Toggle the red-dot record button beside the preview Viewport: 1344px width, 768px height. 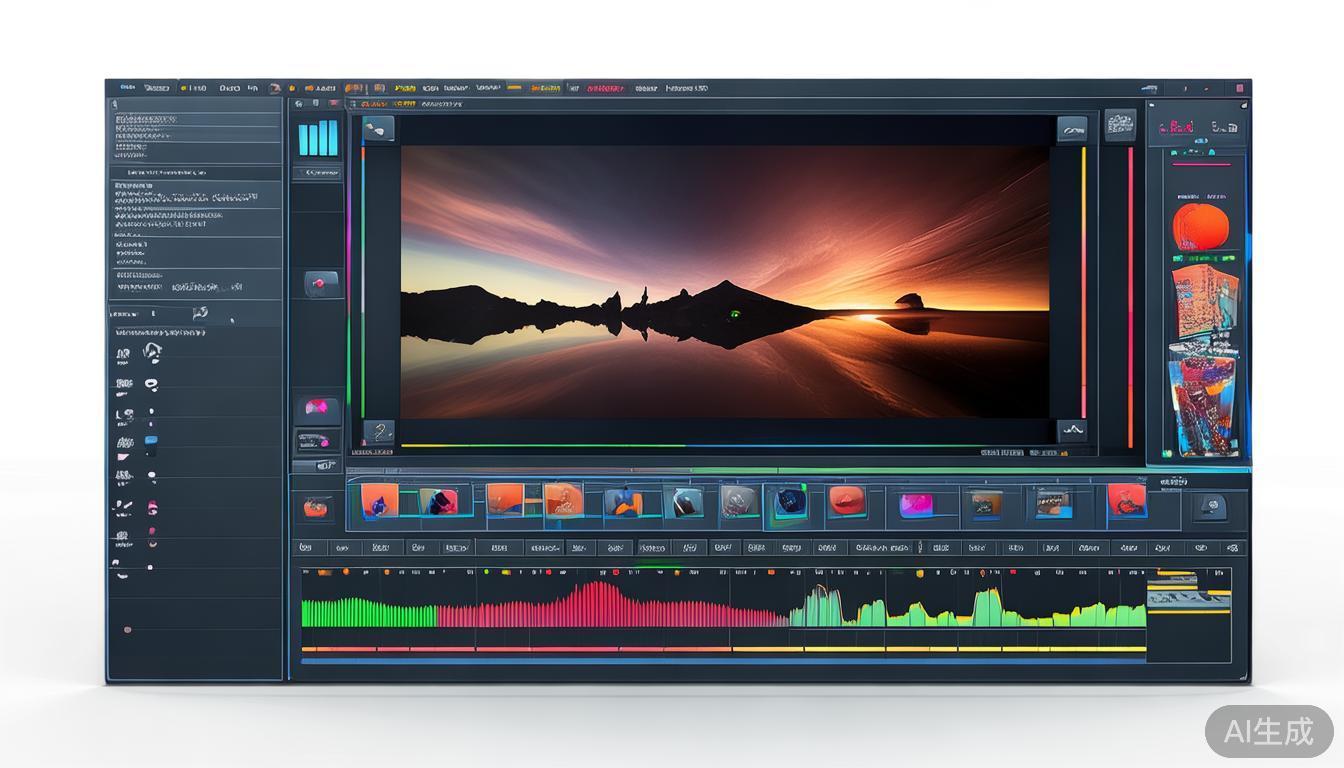click(320, 284)
